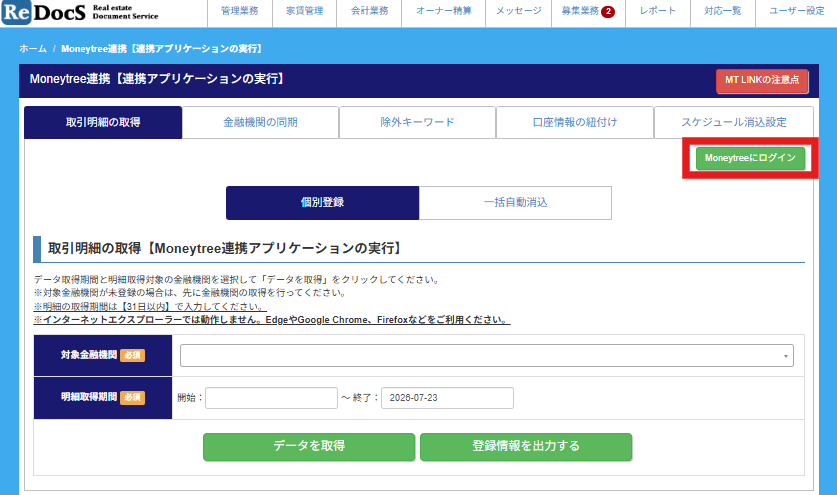Viewport: 837px width, 495px height.
Task: Click MT LINKの注意点 button
Action: [762, 81]
